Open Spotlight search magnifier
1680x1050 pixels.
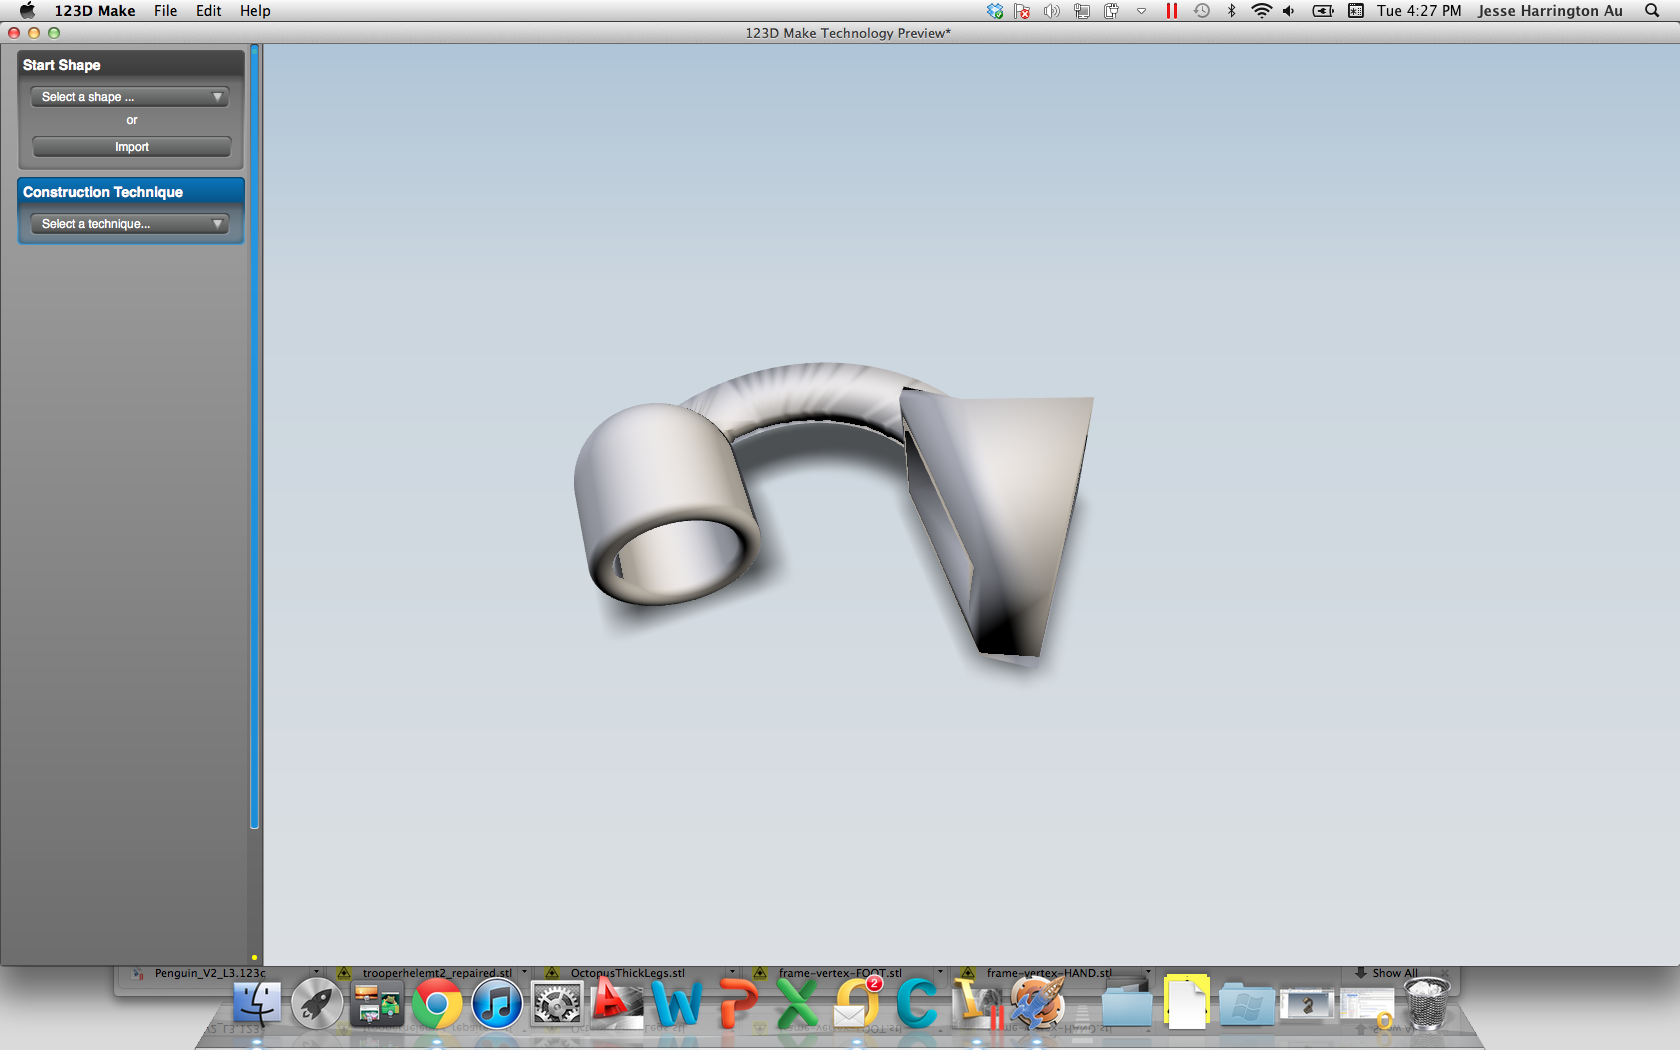(1652, 11)
